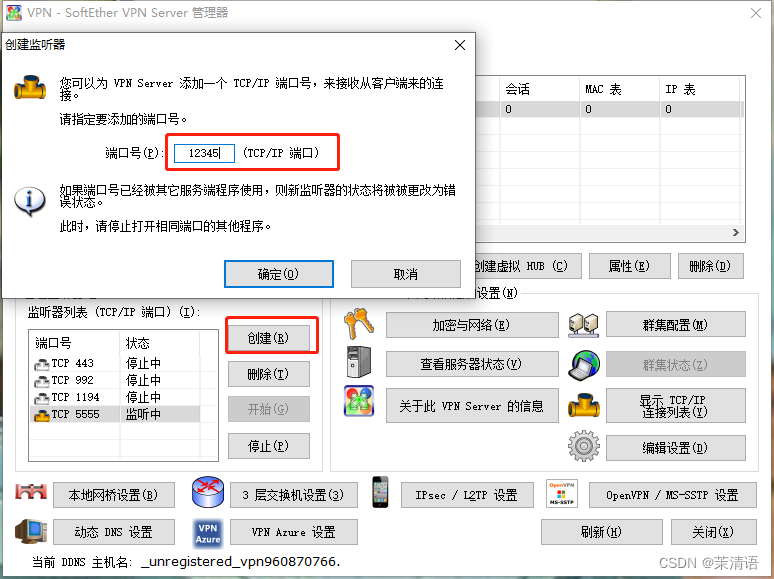Click the VPN Server about icon
Screen dimensions: 774x579
(x=359, y=401)
